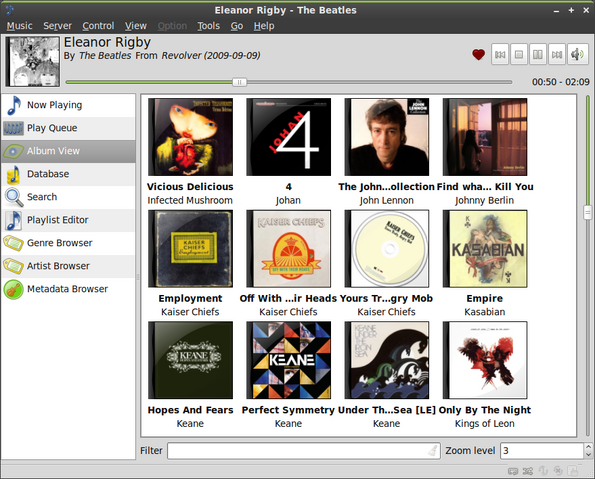Open the Tools menu
The width and height of the screenshot is (595, 479).
pyautogui.click(x=208, y=26)
